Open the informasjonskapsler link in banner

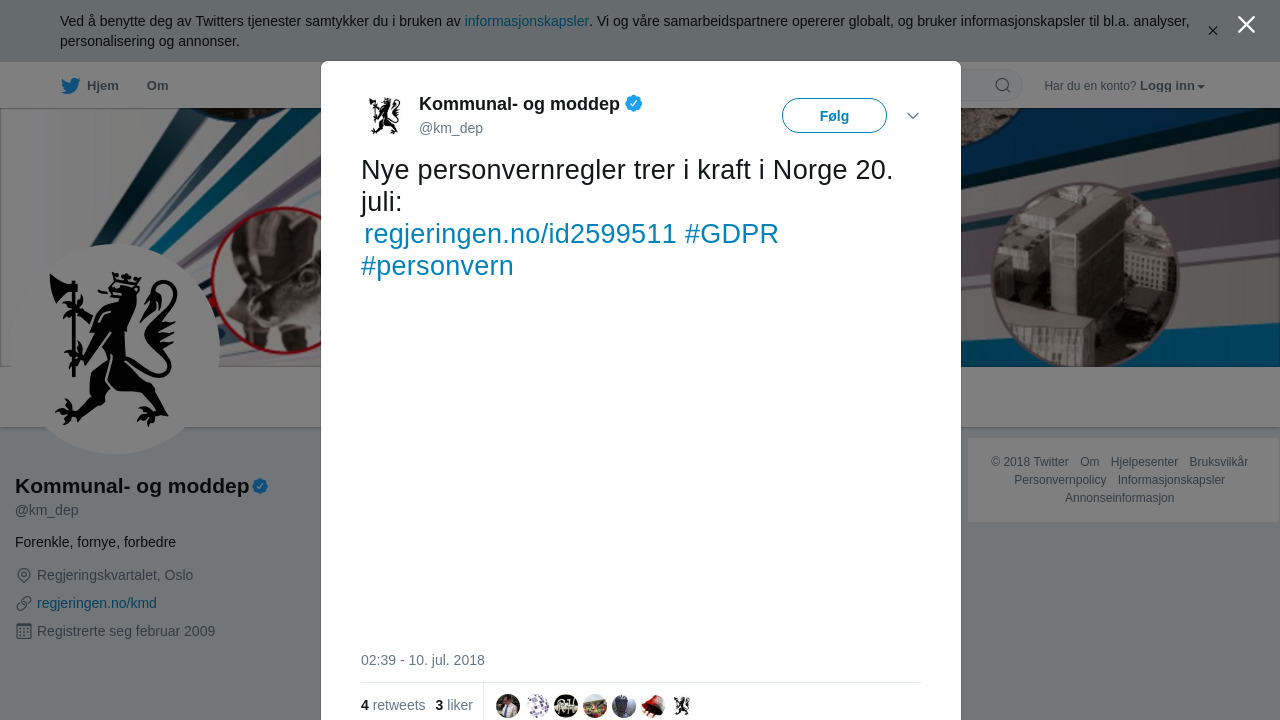tap(527, 21)
